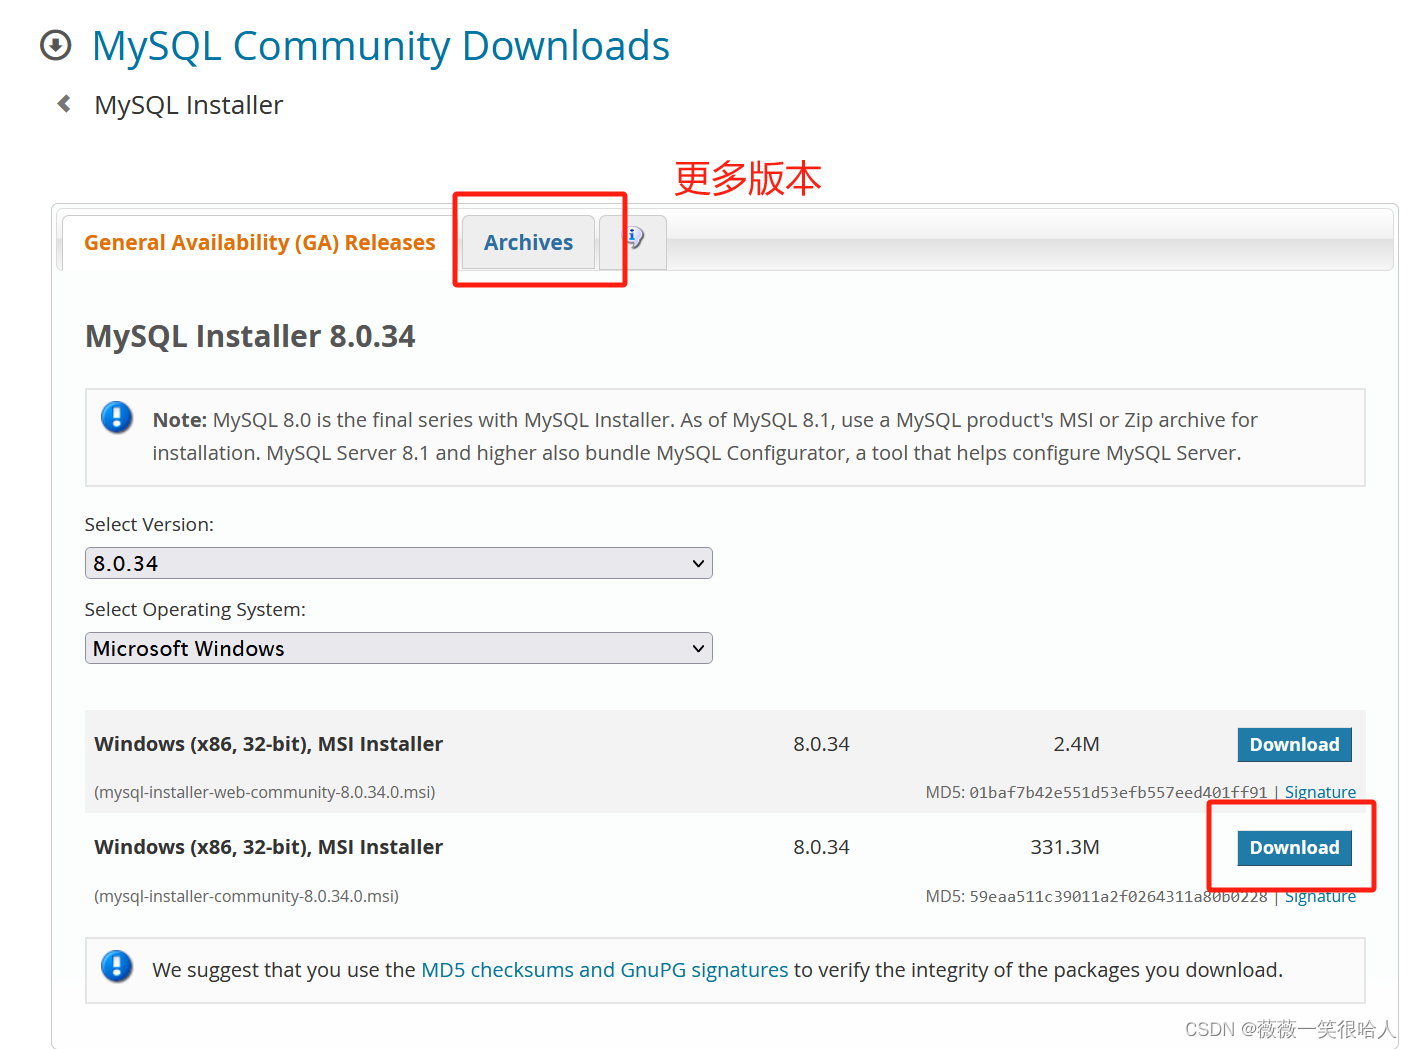Click the dropdown chevron for Select Version
1412x1049 pixels.
pos(698,563)
